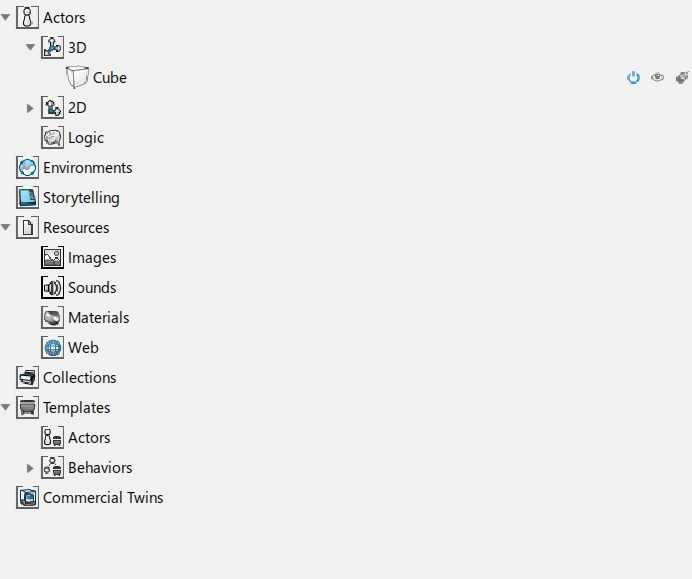Click the Images resource icon
The width and height of the screenshot is (692, 579).
pos(53,258)
